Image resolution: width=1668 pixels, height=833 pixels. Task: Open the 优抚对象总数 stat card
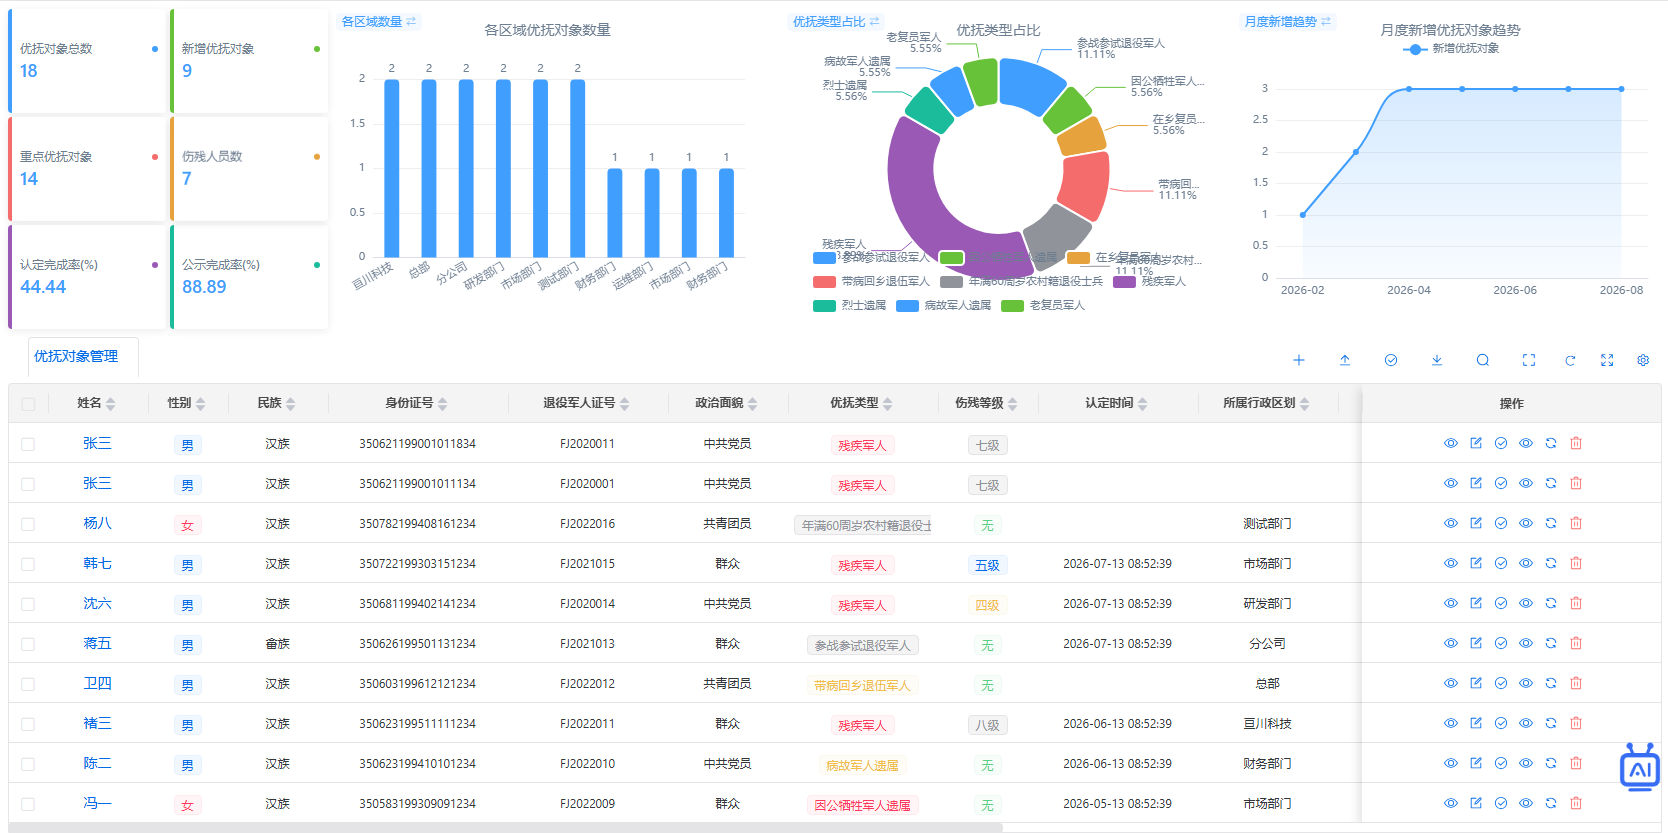point(87,61)
